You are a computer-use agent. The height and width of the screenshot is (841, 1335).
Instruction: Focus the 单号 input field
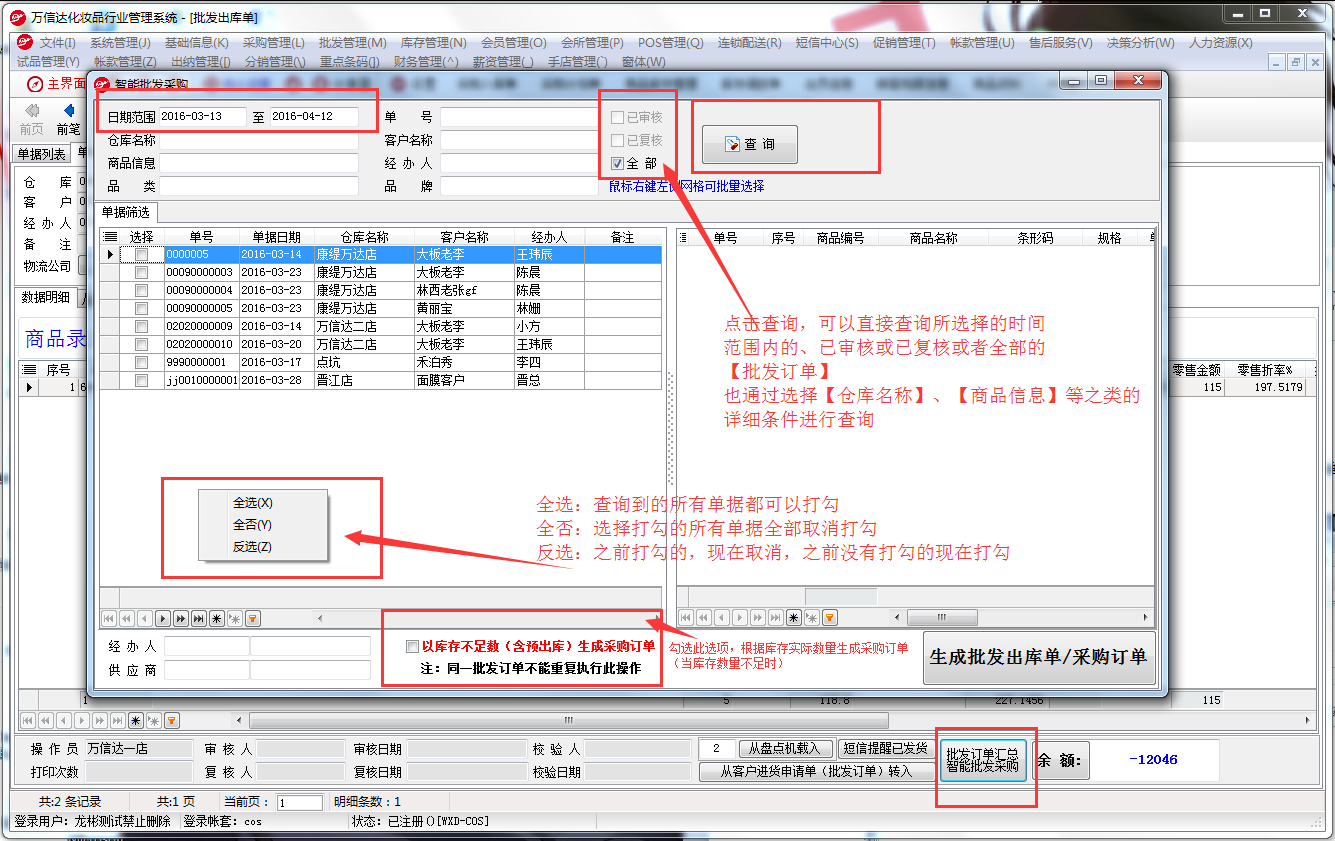[x=518, y=117]
